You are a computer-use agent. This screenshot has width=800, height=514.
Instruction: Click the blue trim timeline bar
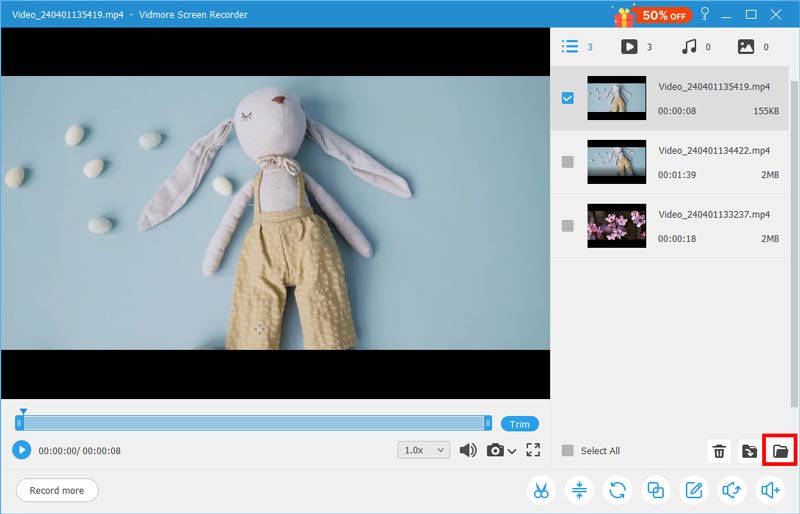tap(254, 424)
